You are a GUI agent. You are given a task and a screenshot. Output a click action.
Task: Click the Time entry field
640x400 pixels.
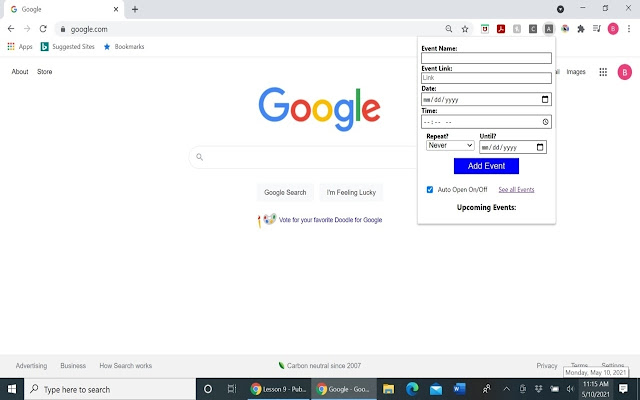click(486, 122)
